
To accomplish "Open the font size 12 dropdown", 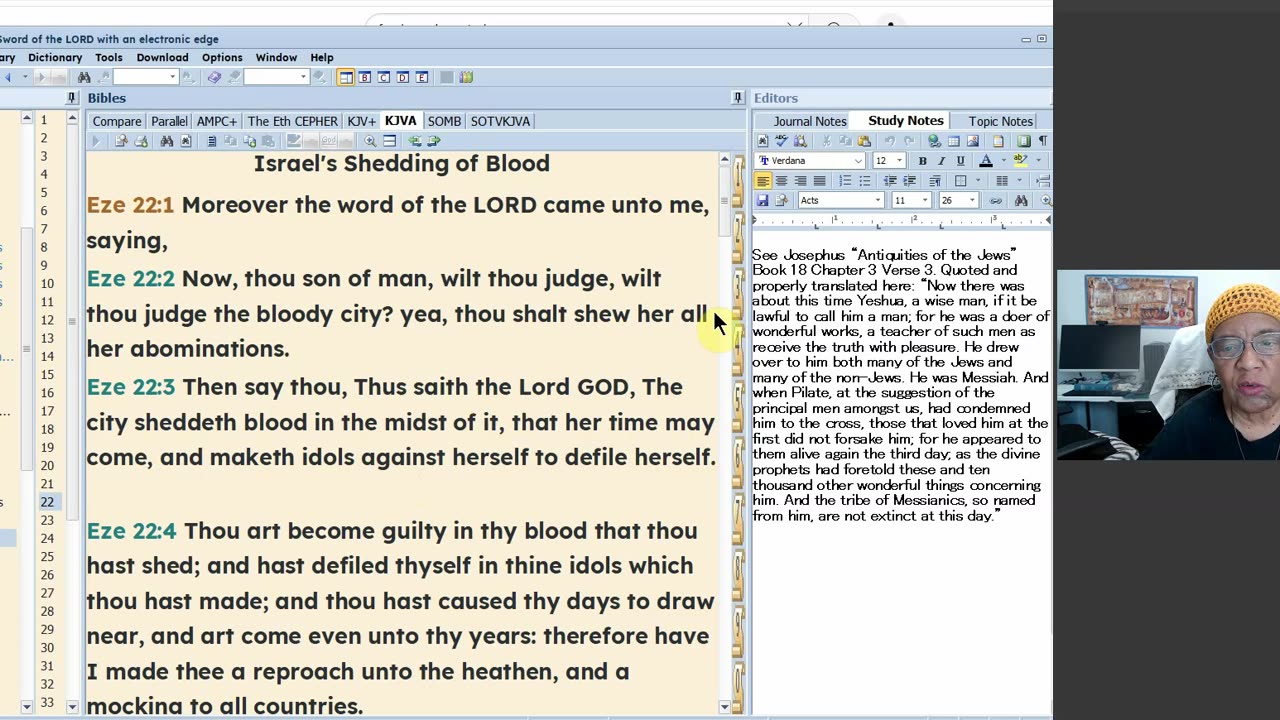I will (899, 160).
